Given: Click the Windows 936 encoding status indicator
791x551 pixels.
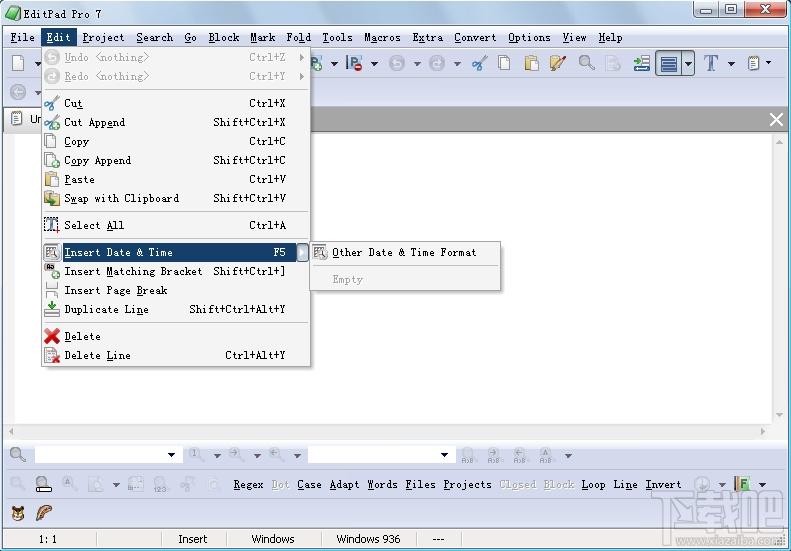Looking at the screenshot, I should click(x=368, y=539).
